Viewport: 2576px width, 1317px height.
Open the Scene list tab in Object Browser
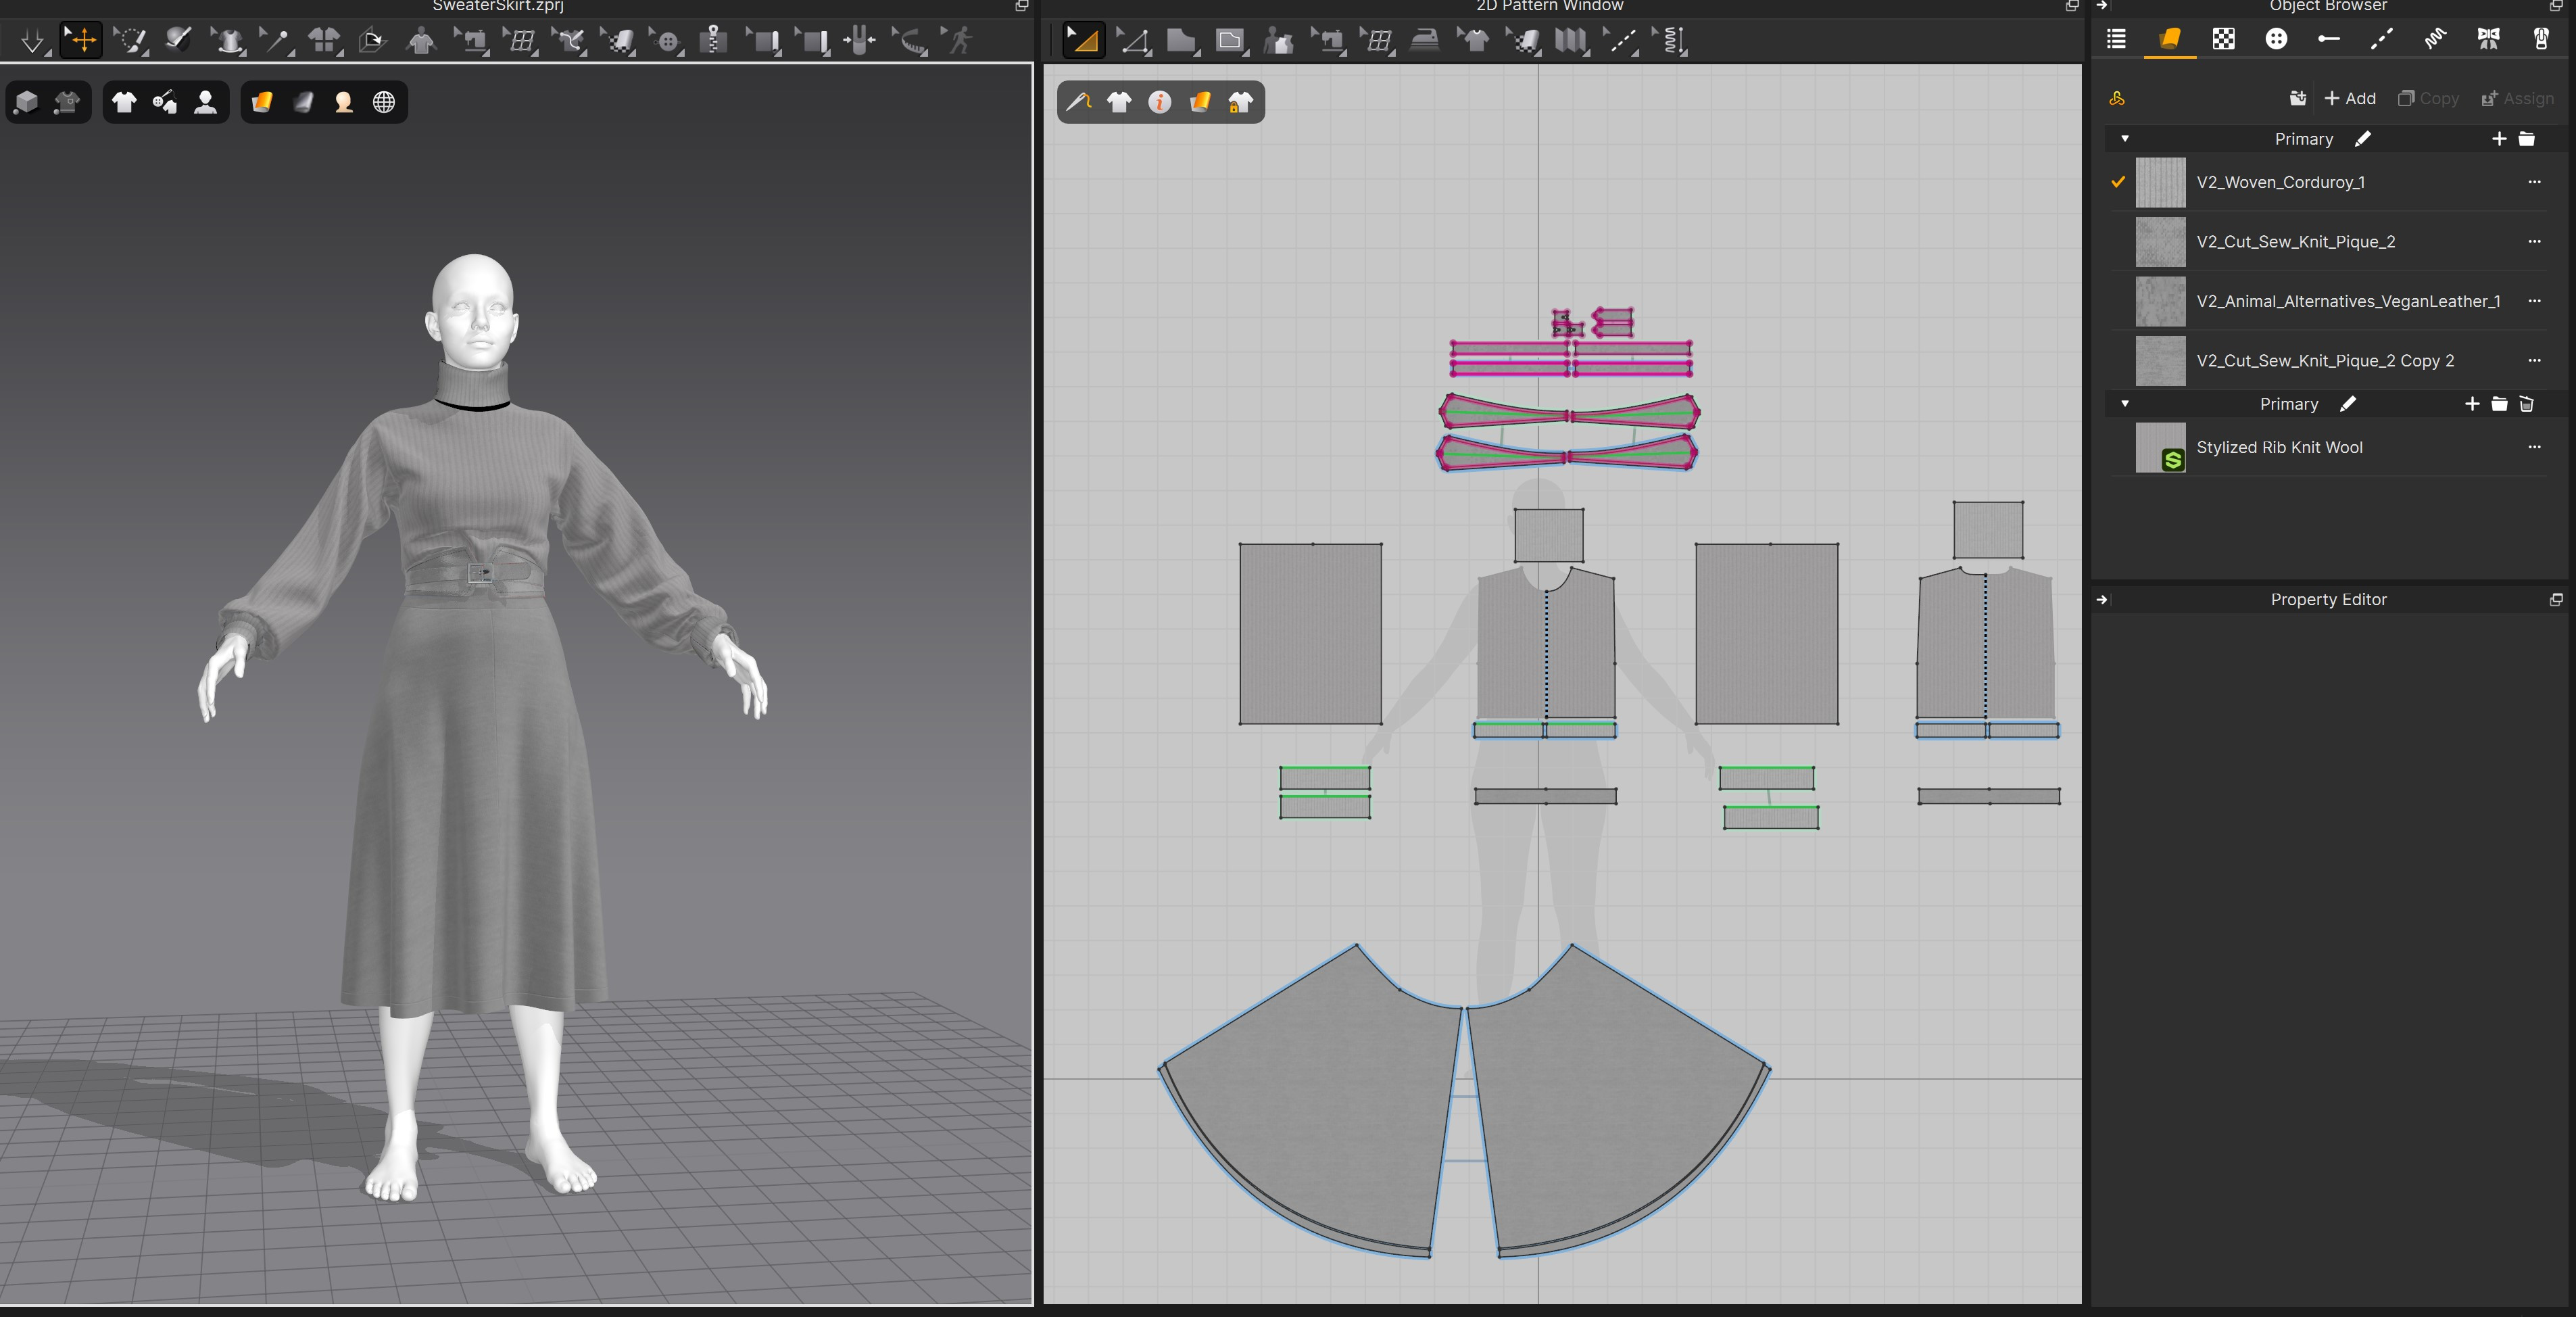2116,39
